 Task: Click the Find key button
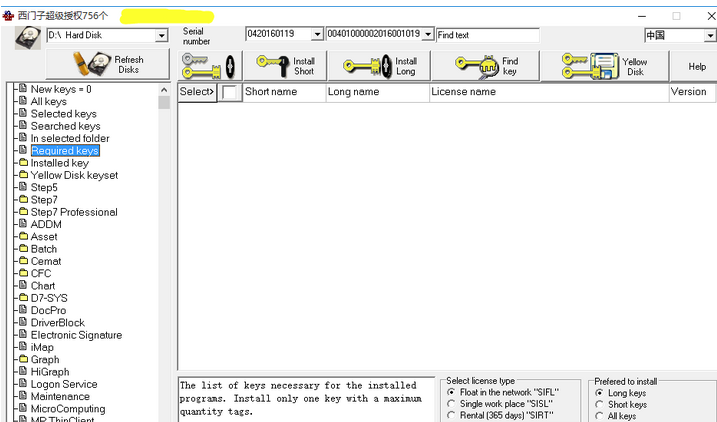486,66
